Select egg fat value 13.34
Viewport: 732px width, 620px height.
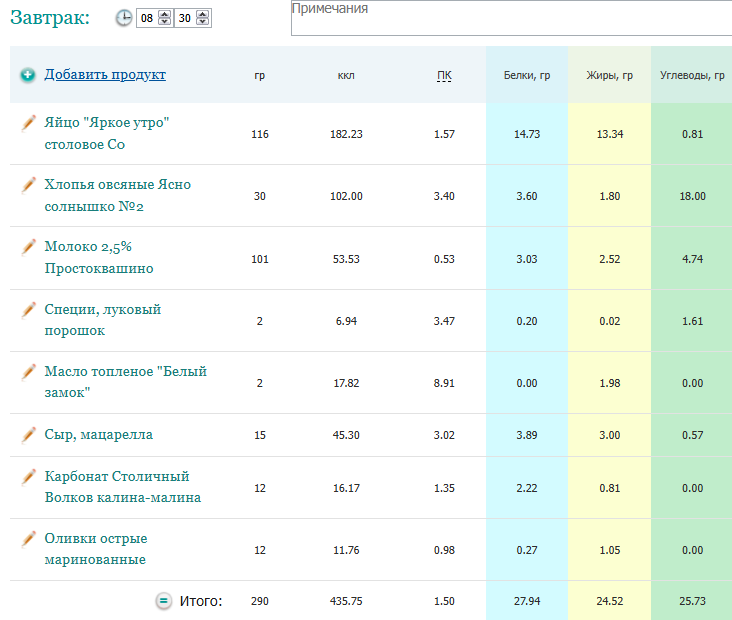pos(610,134)
